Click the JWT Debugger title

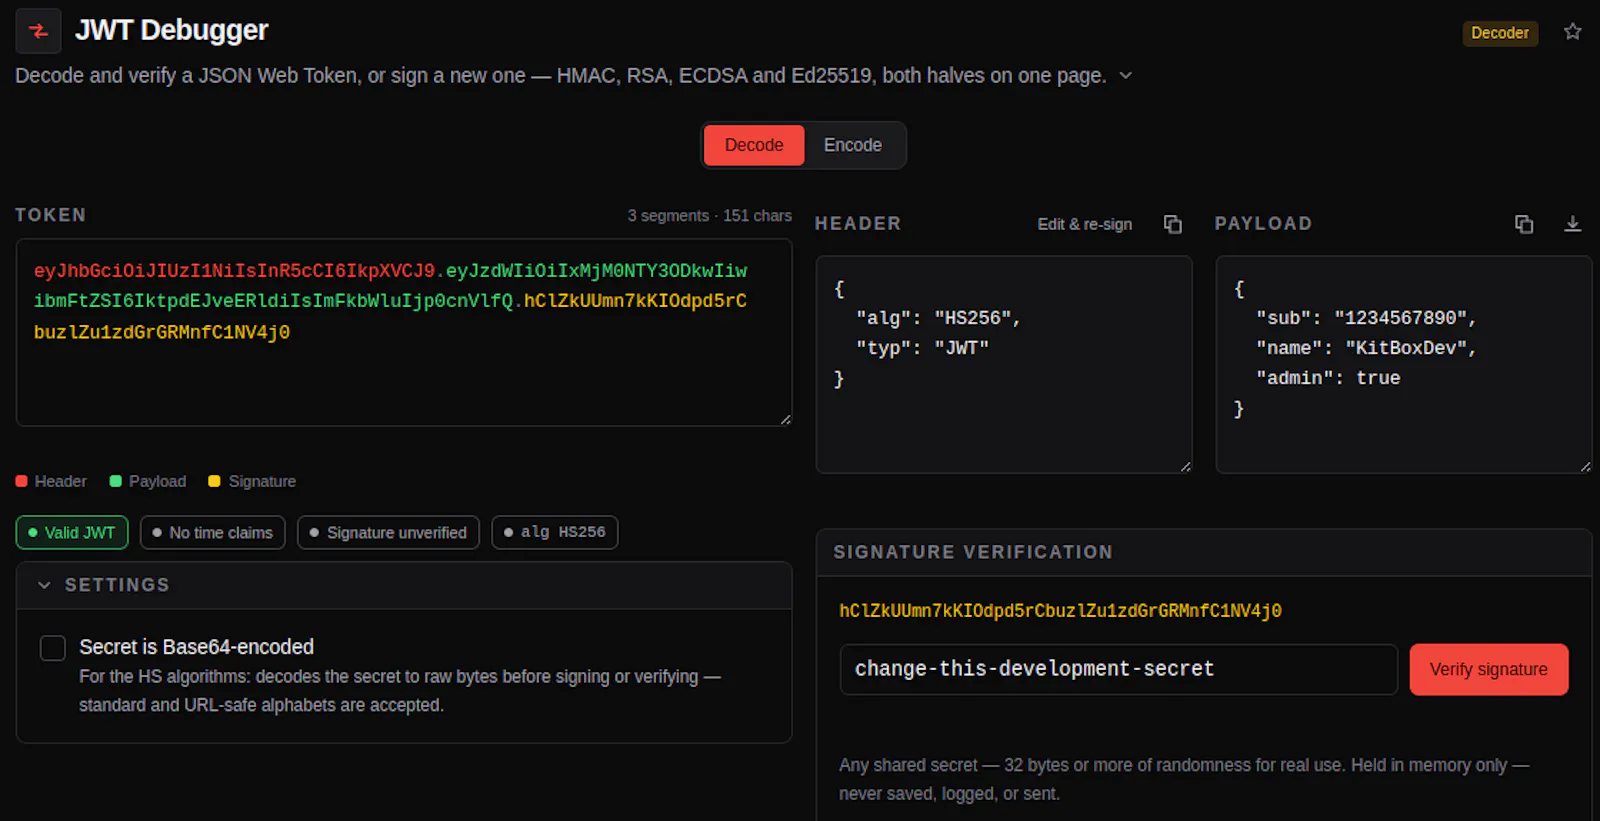pyautogui.click(x=171, y=30)
